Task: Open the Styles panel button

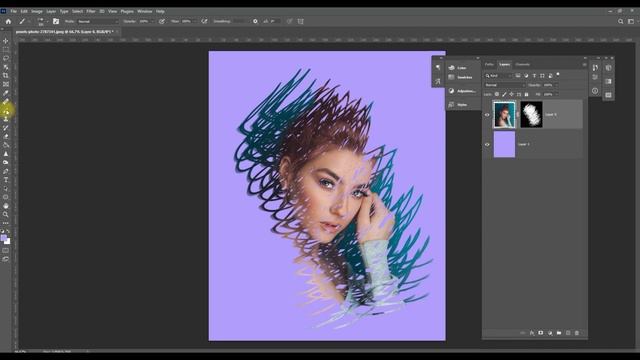Action: 462,105
